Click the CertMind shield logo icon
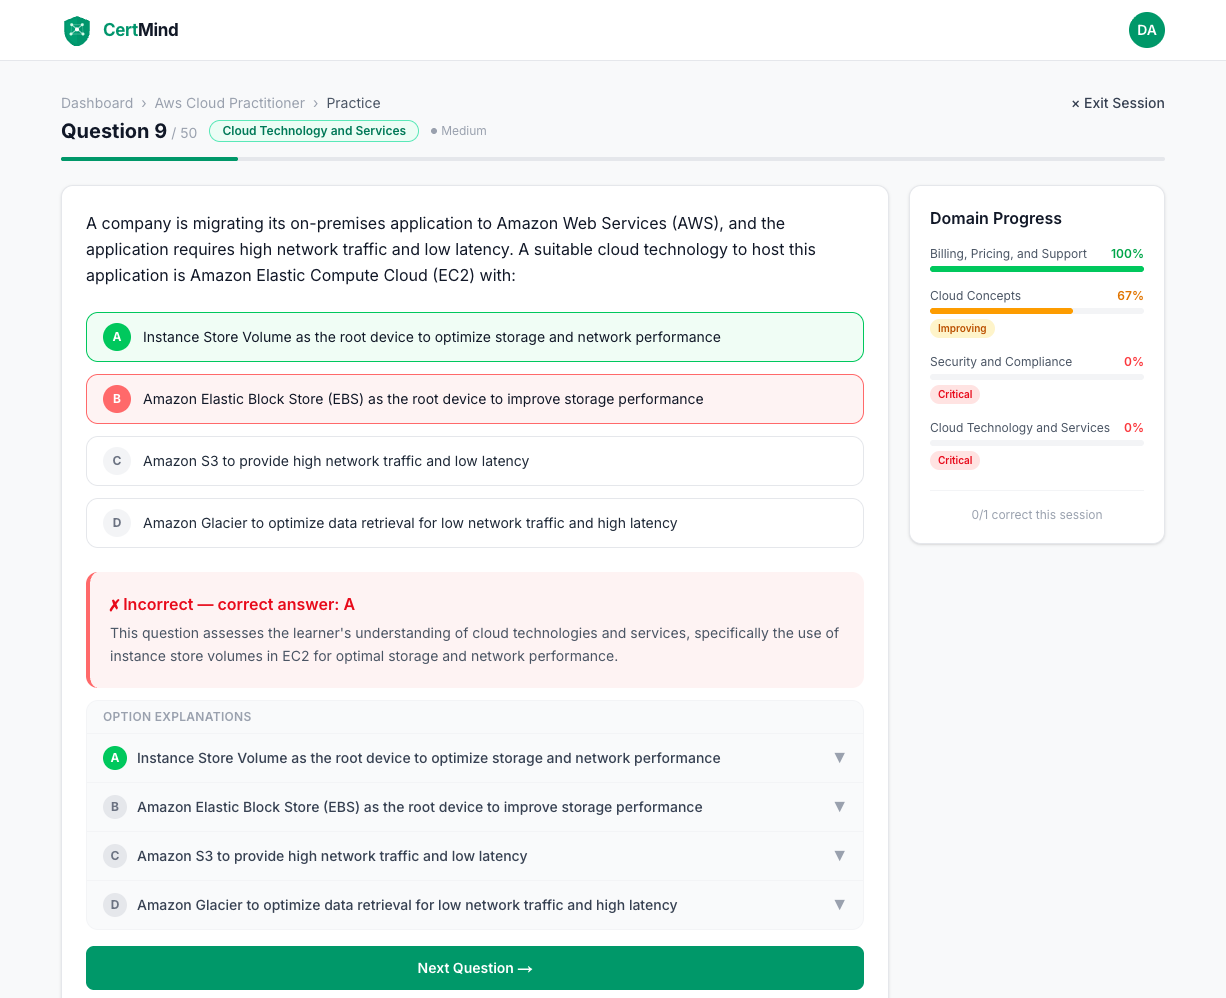1226x998 pixels. coord(77,30)
